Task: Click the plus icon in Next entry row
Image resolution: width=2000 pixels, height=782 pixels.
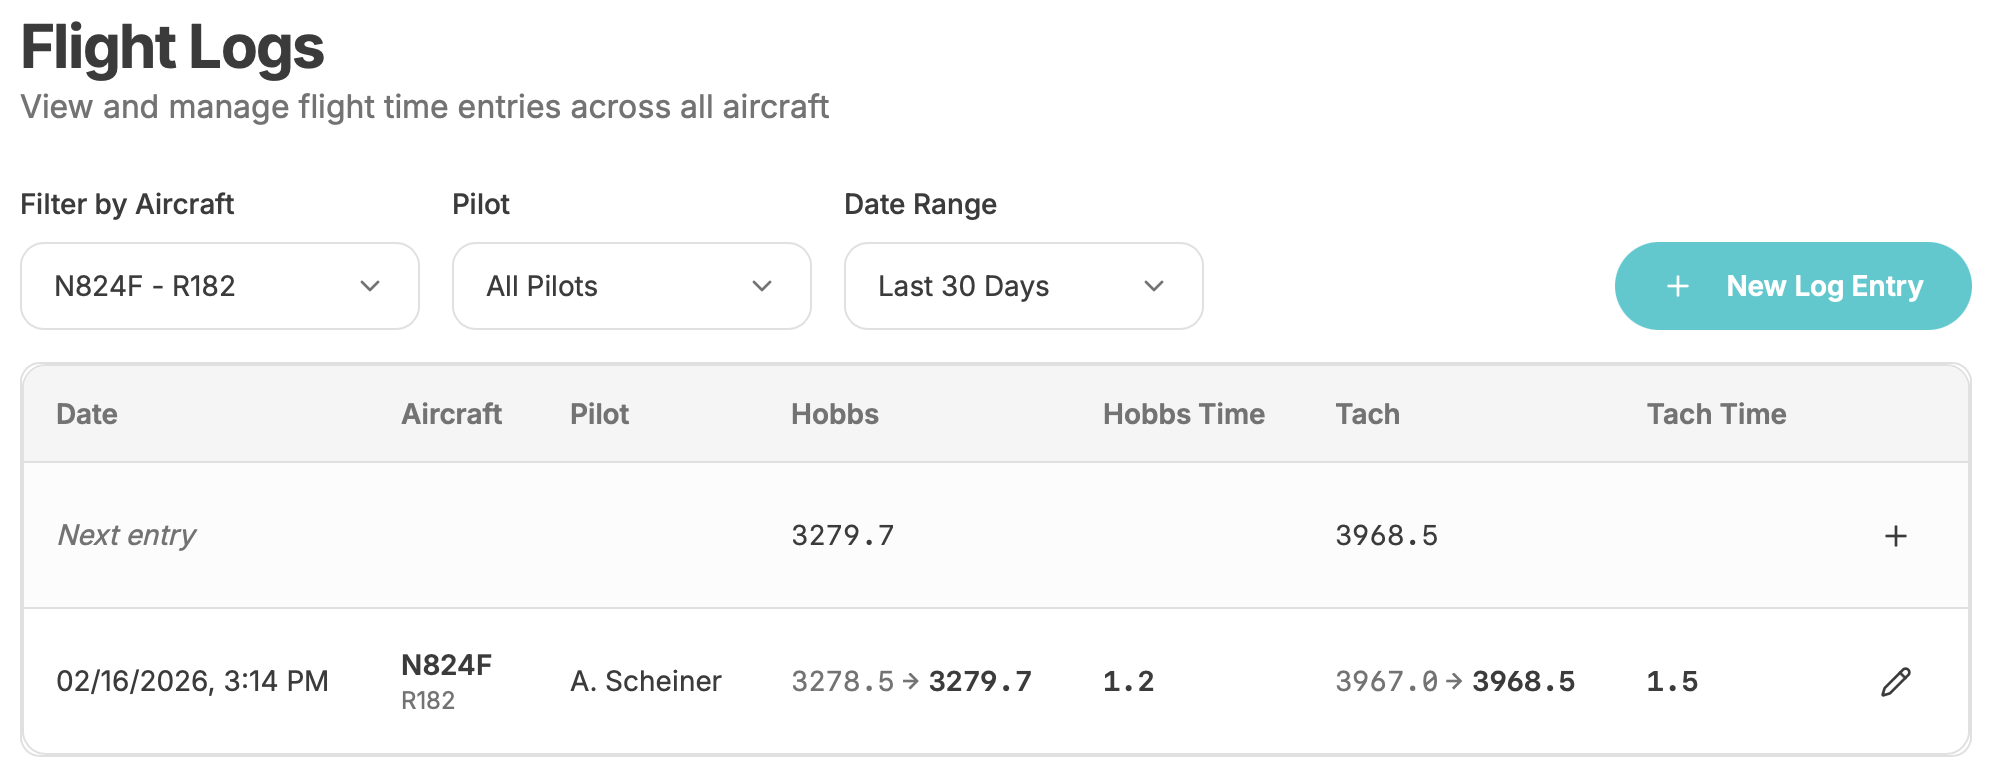Action: click(1895, 536)
